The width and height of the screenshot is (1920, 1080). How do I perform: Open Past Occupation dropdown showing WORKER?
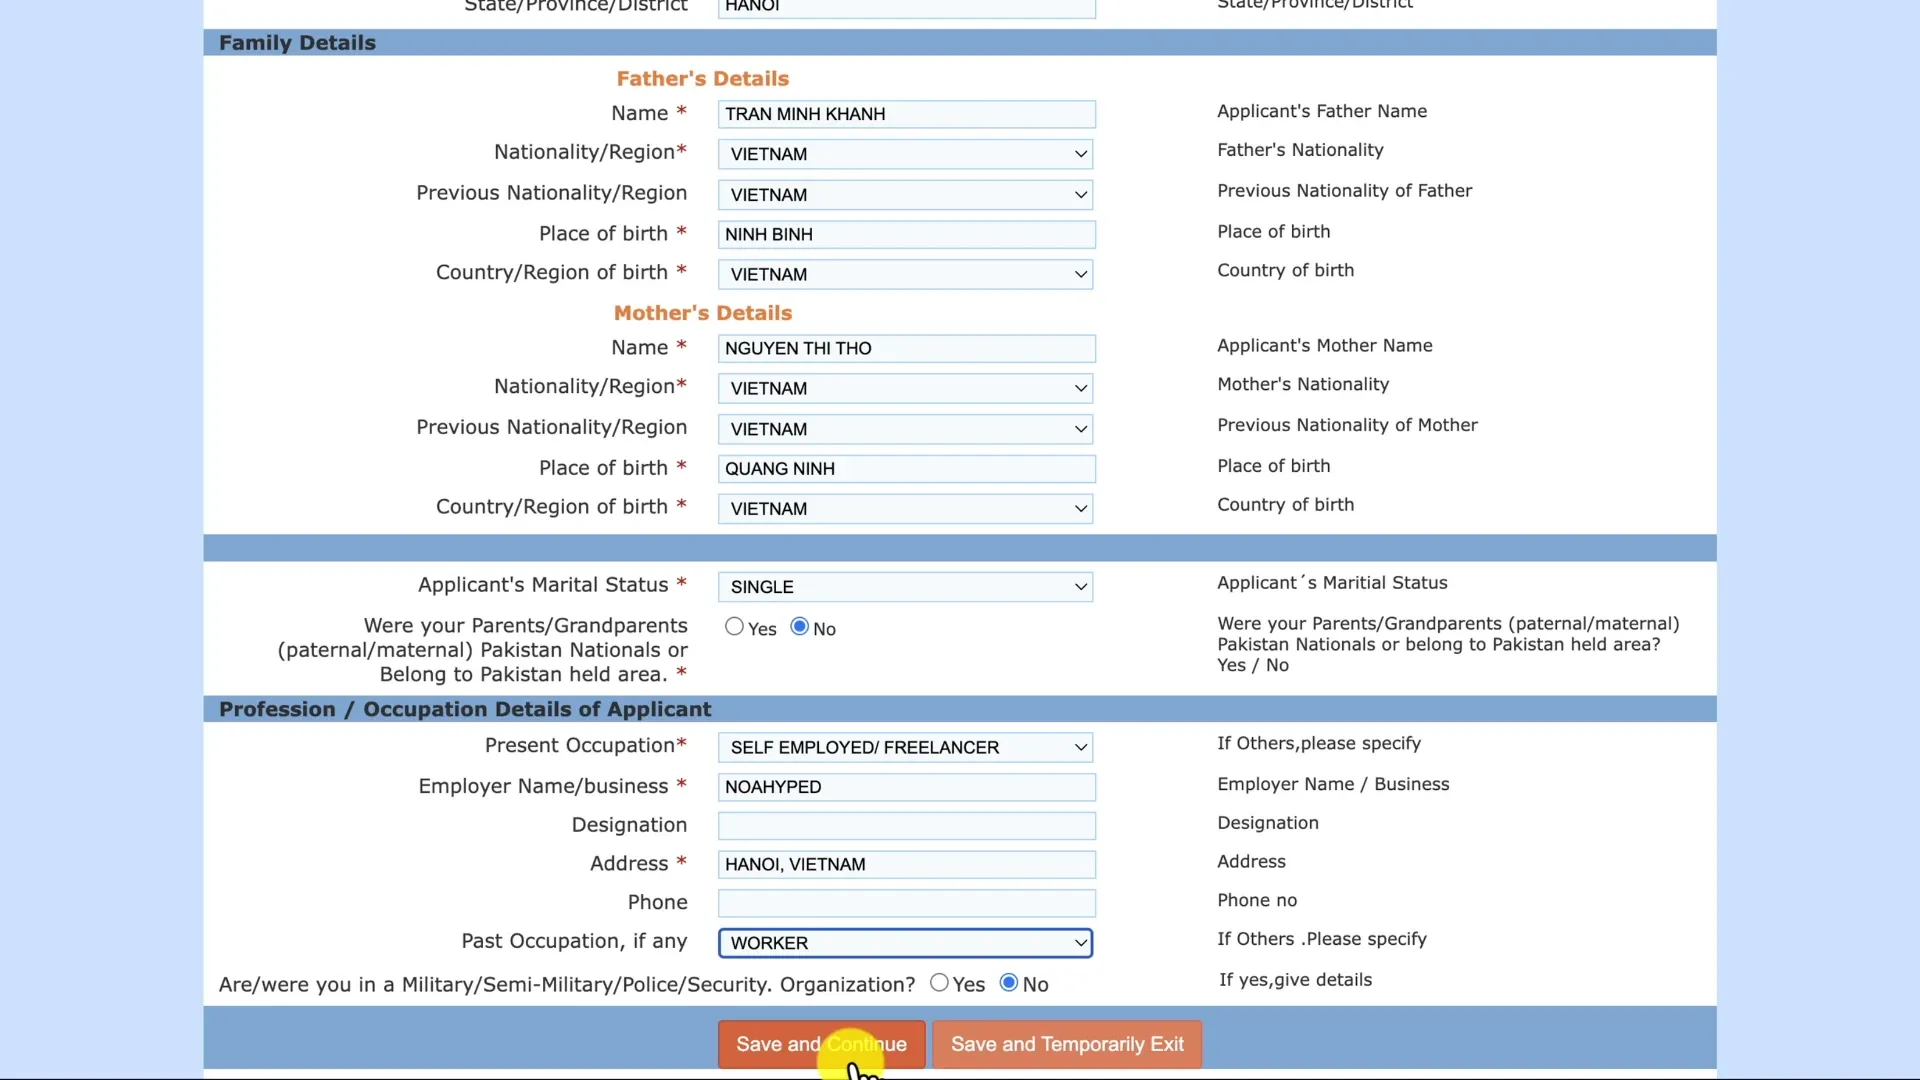click(905, 943)
